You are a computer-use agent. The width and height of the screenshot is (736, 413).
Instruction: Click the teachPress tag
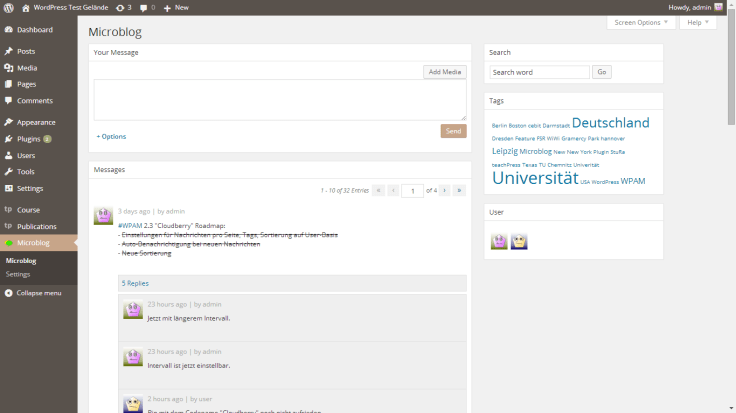(506, 165)
